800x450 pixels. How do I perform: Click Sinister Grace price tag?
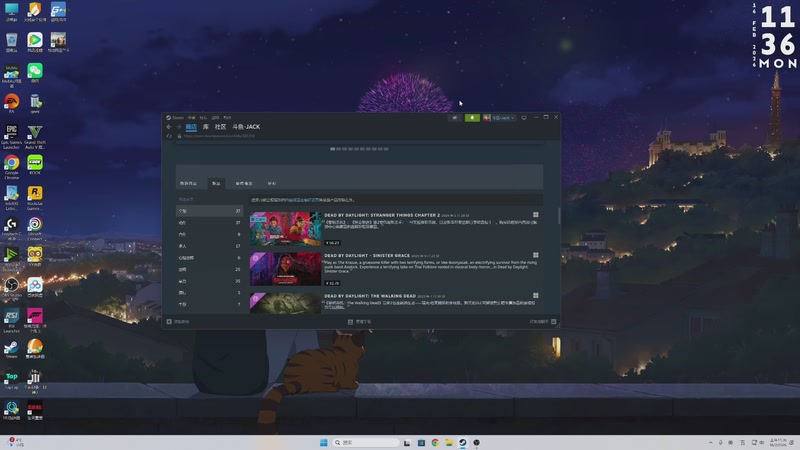[x=332, y=283]
